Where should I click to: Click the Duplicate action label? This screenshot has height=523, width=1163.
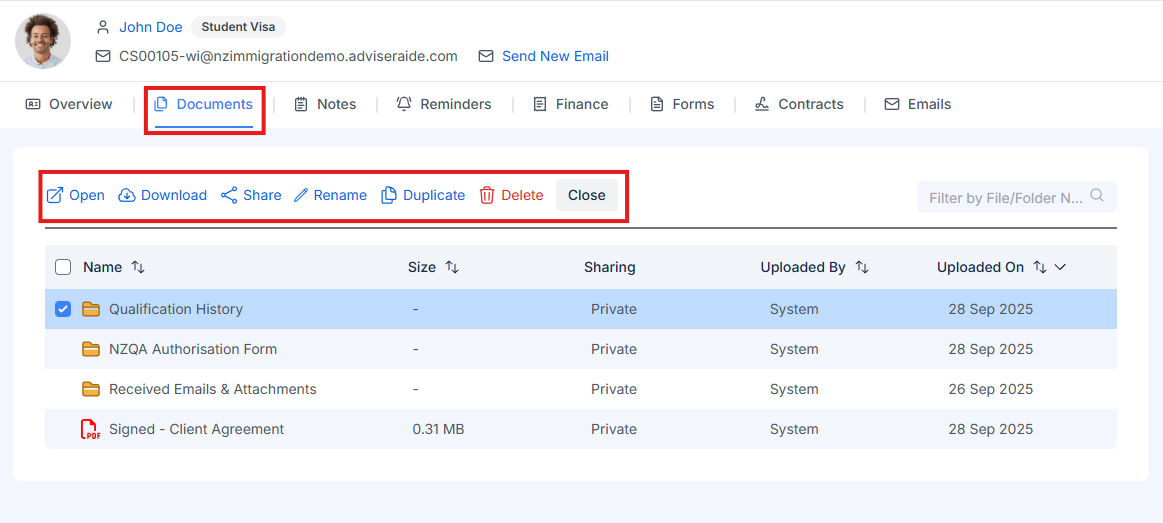tap(434, 195)
